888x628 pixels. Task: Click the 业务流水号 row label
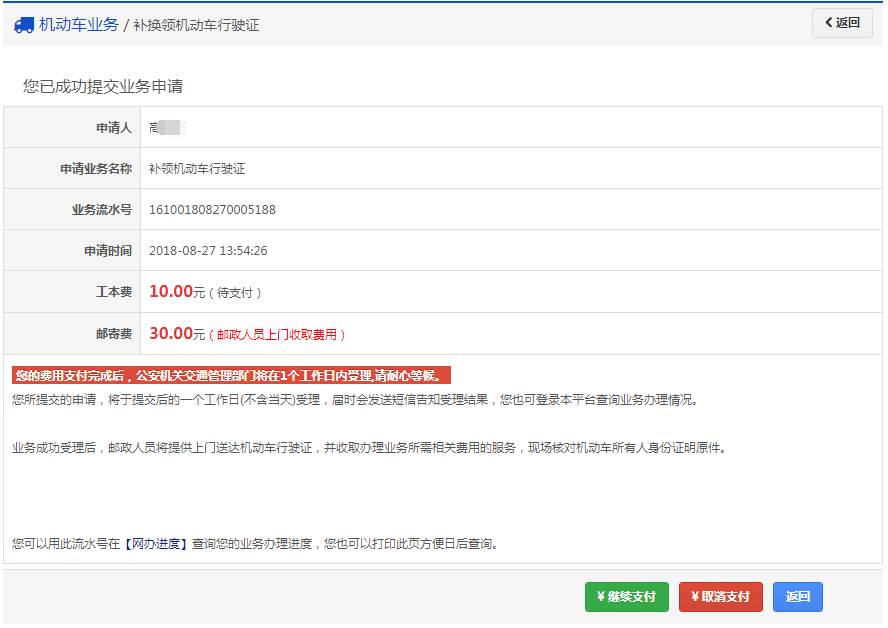[x=101, y=210]
